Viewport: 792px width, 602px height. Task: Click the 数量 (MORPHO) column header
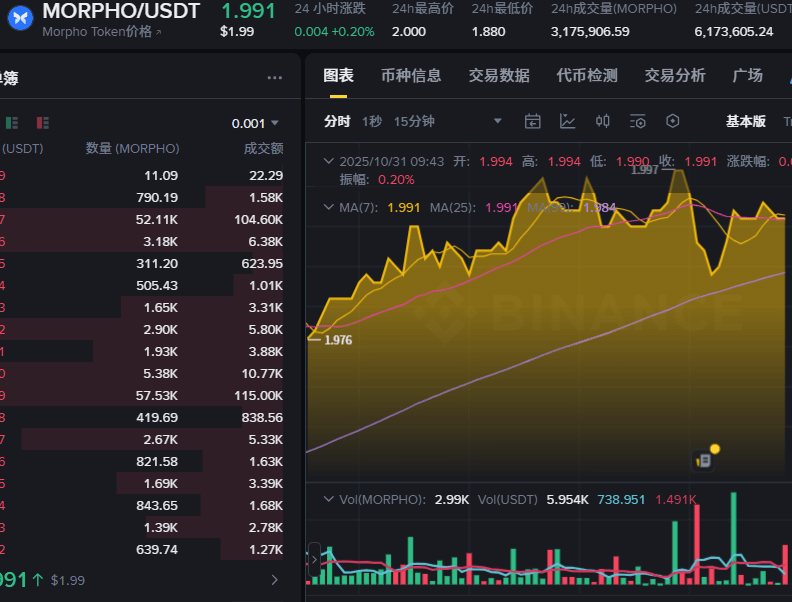pos(132,148)
